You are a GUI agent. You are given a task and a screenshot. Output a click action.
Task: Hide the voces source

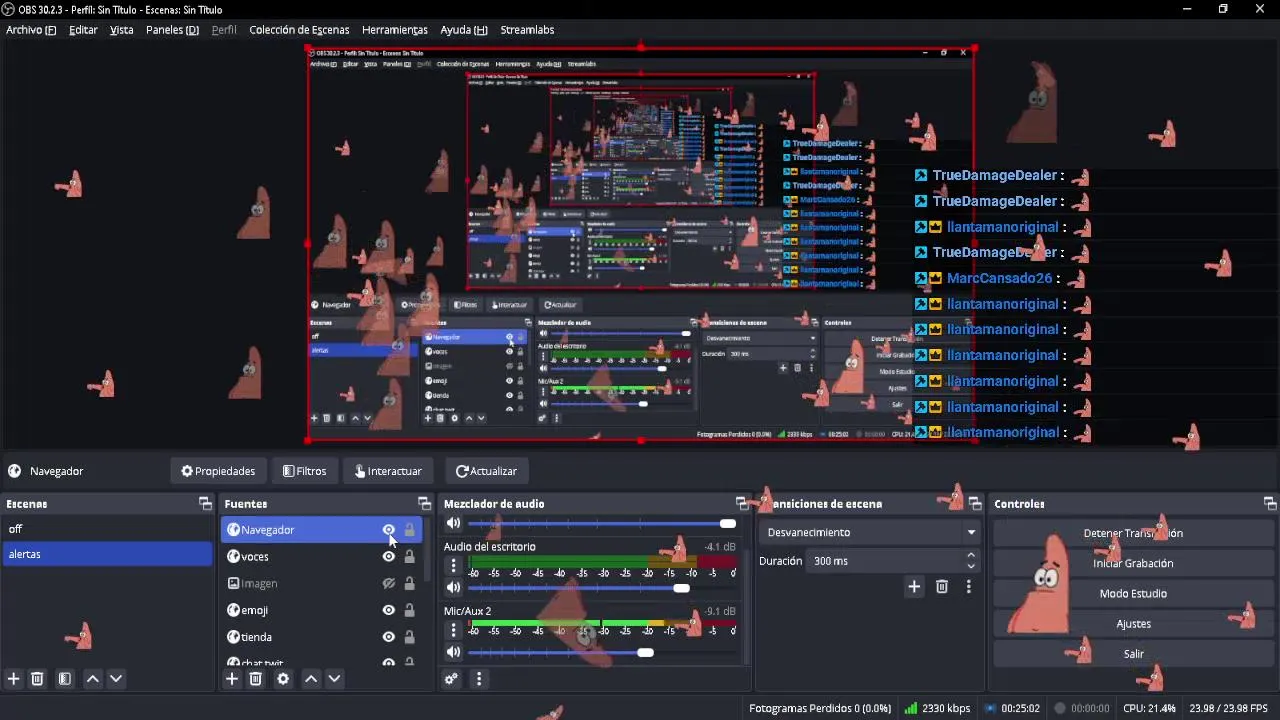(x=389, y=557)
